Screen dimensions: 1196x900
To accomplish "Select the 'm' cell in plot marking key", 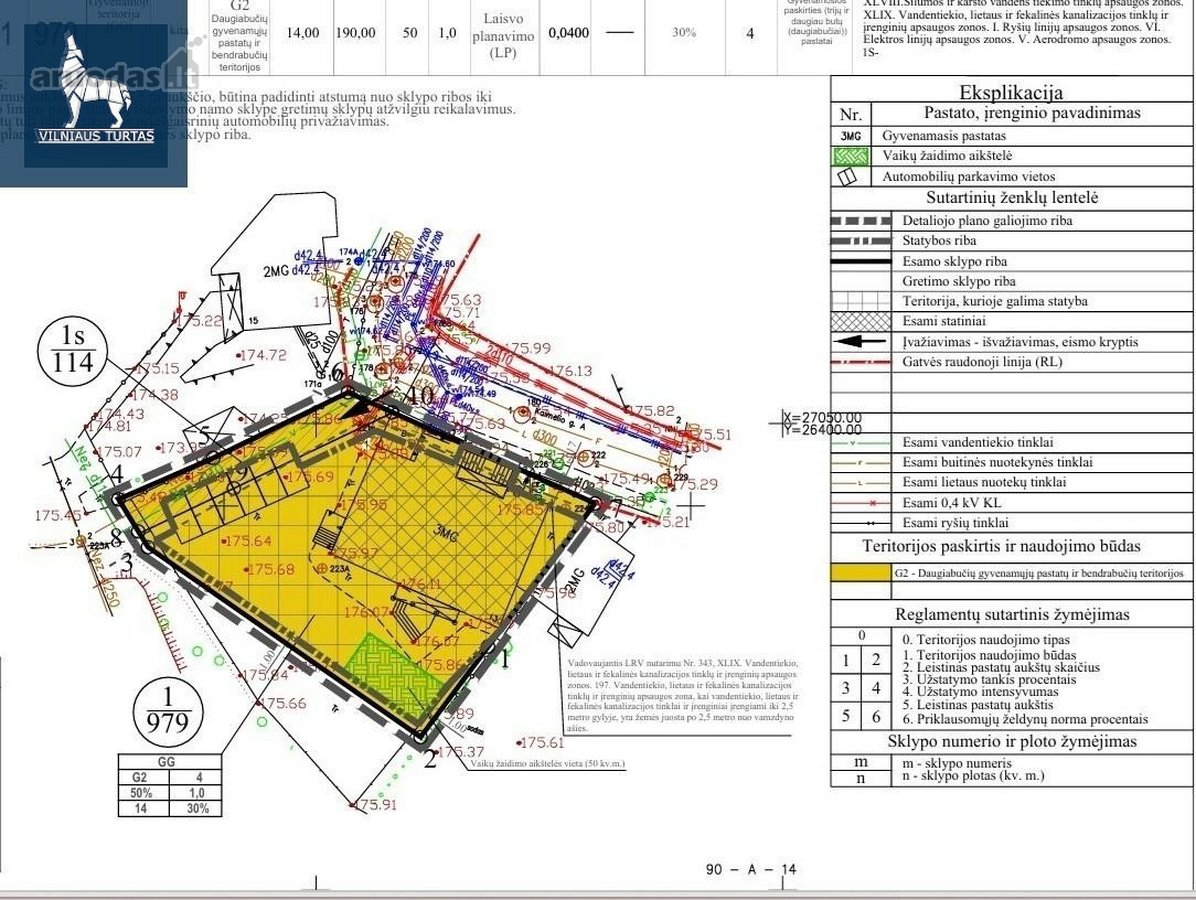I will (861, 762).
